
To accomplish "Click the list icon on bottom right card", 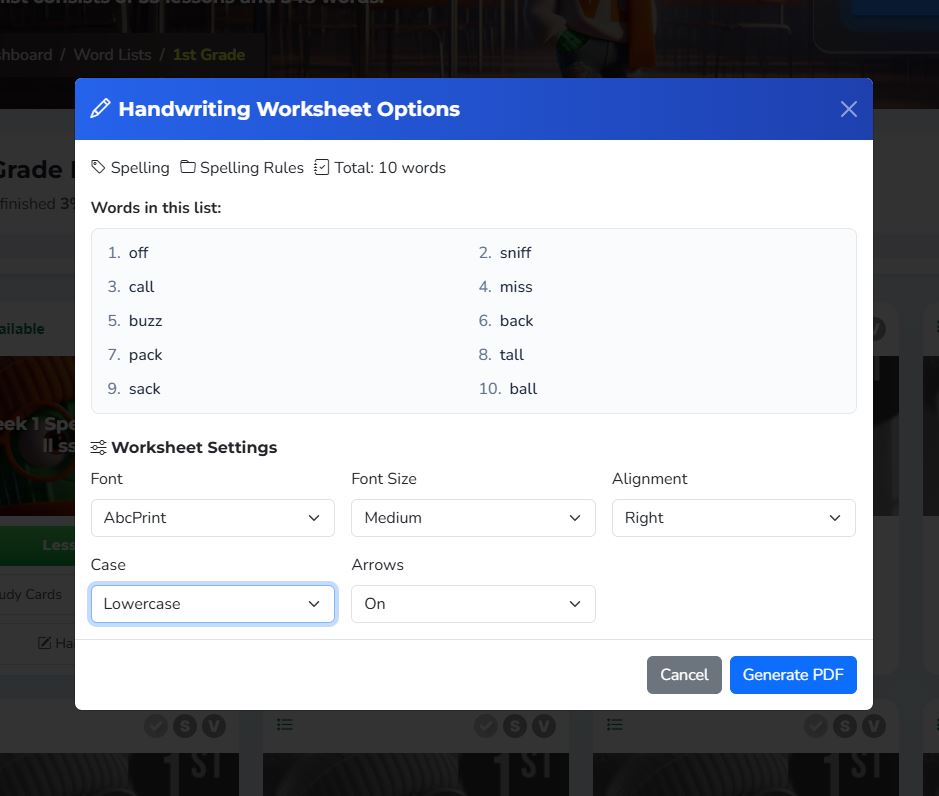I will click(x=615, y=725).
